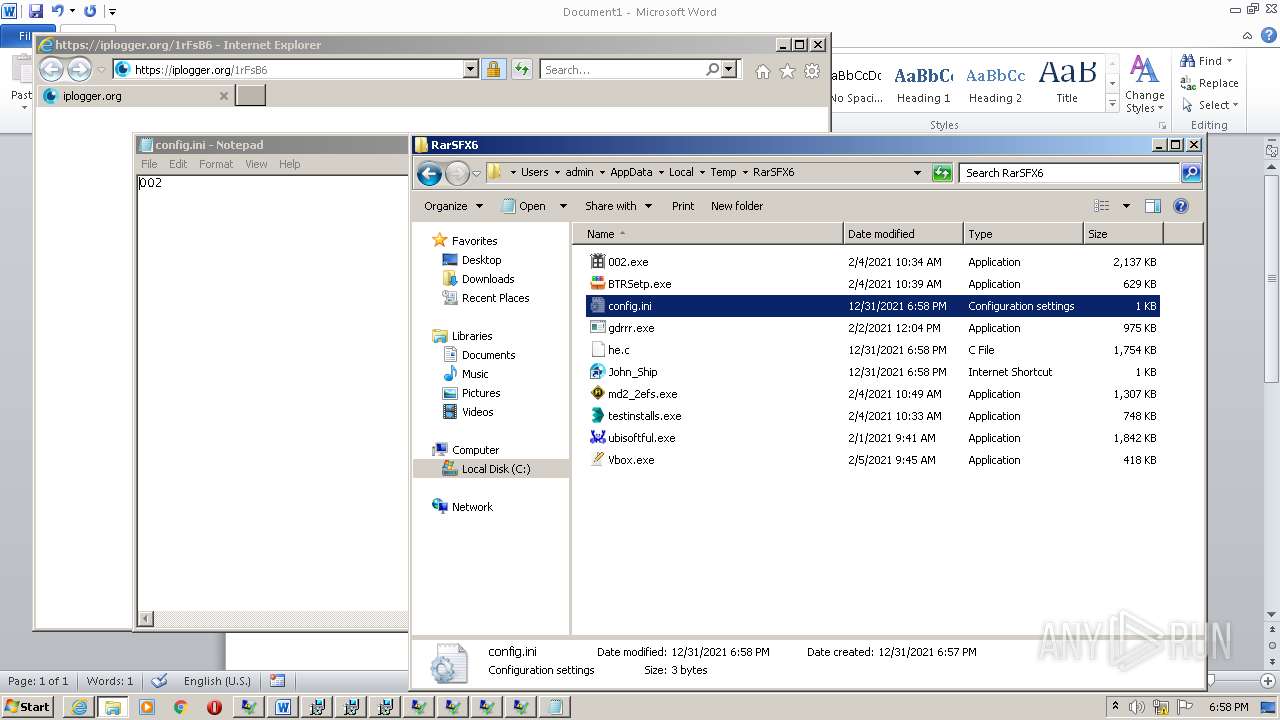Open Windows Media Player from the taskbar
The height and width of the screenshot is (720, 1280).
click(146, 707)
